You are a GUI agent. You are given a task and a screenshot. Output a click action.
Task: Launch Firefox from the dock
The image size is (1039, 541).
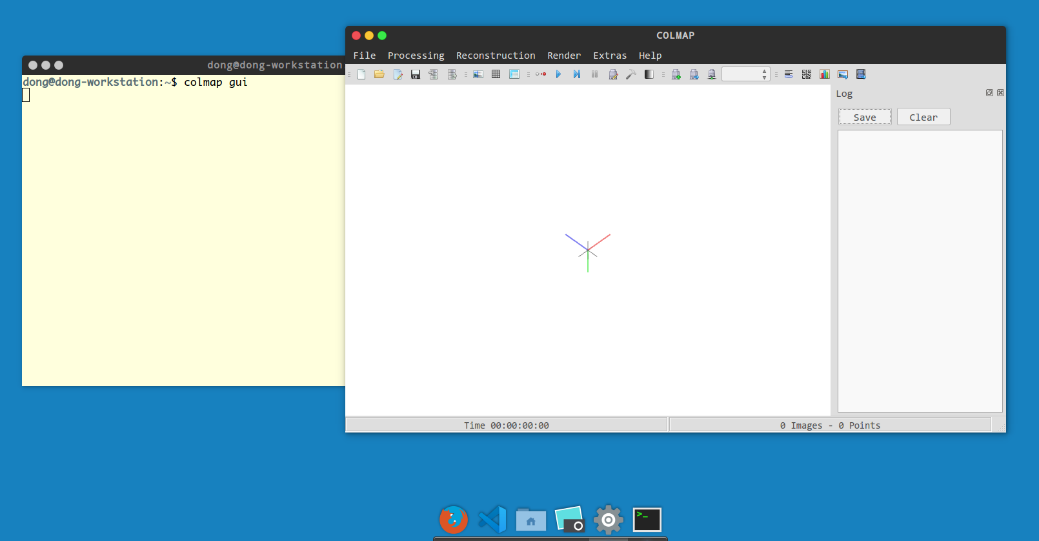(454, 519)
